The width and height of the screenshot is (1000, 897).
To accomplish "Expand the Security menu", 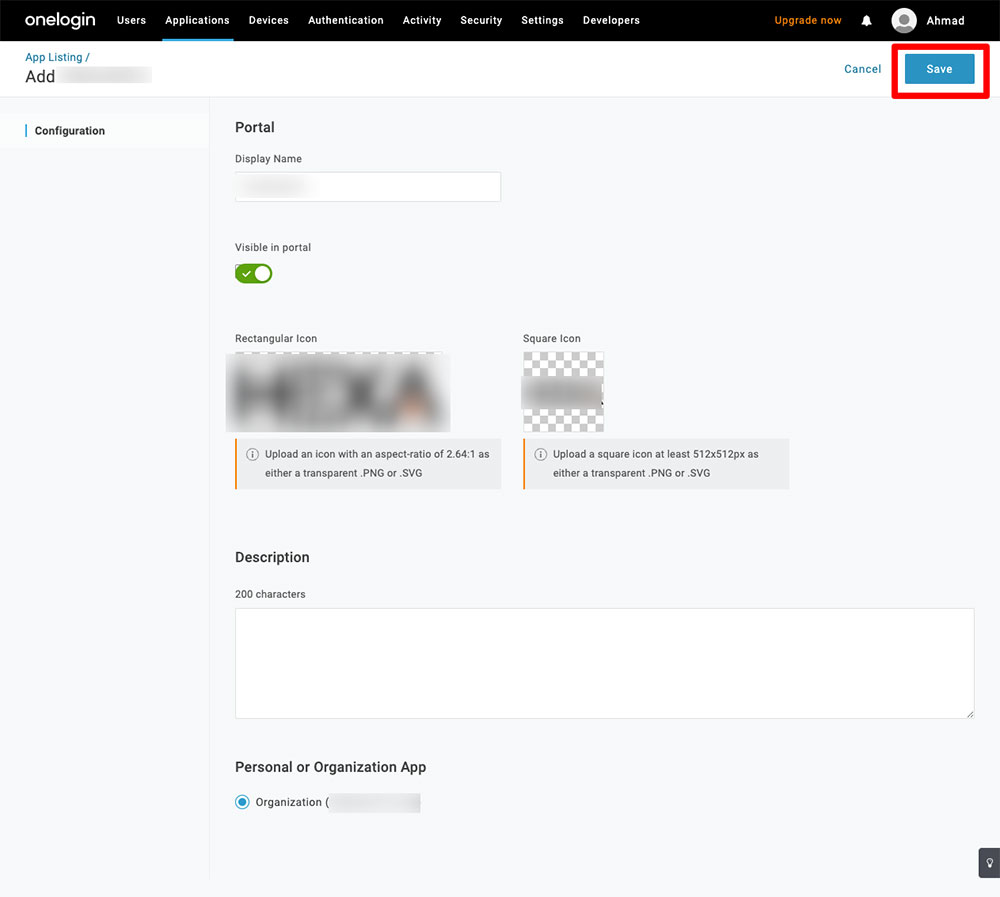I will coord(481,20).
